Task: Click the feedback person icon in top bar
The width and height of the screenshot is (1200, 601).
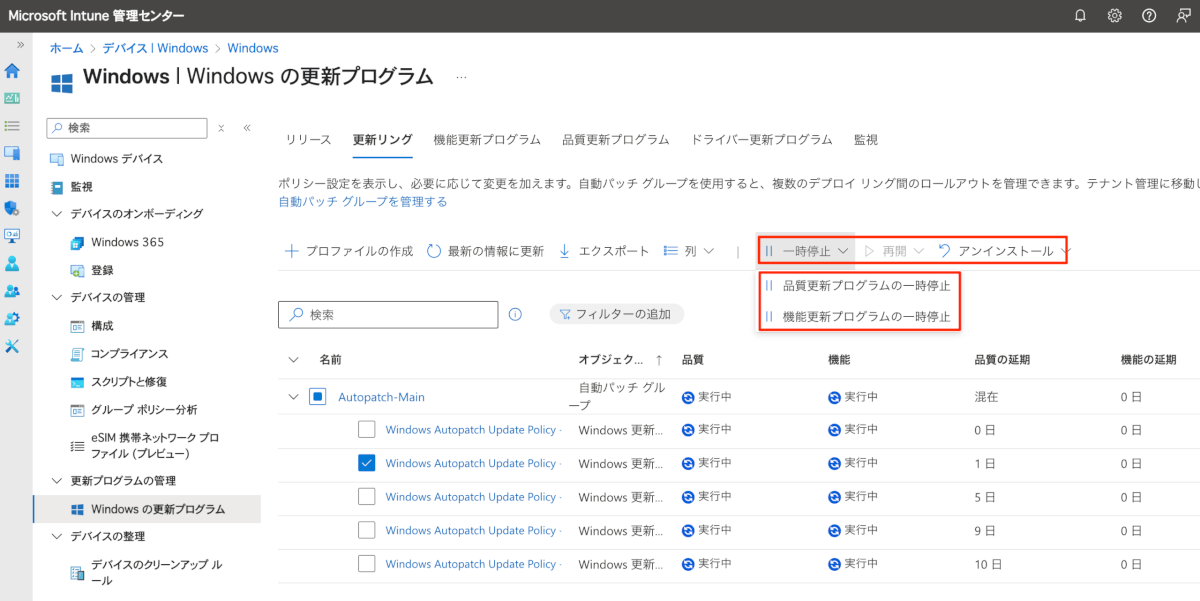Action: [1183, 16]
